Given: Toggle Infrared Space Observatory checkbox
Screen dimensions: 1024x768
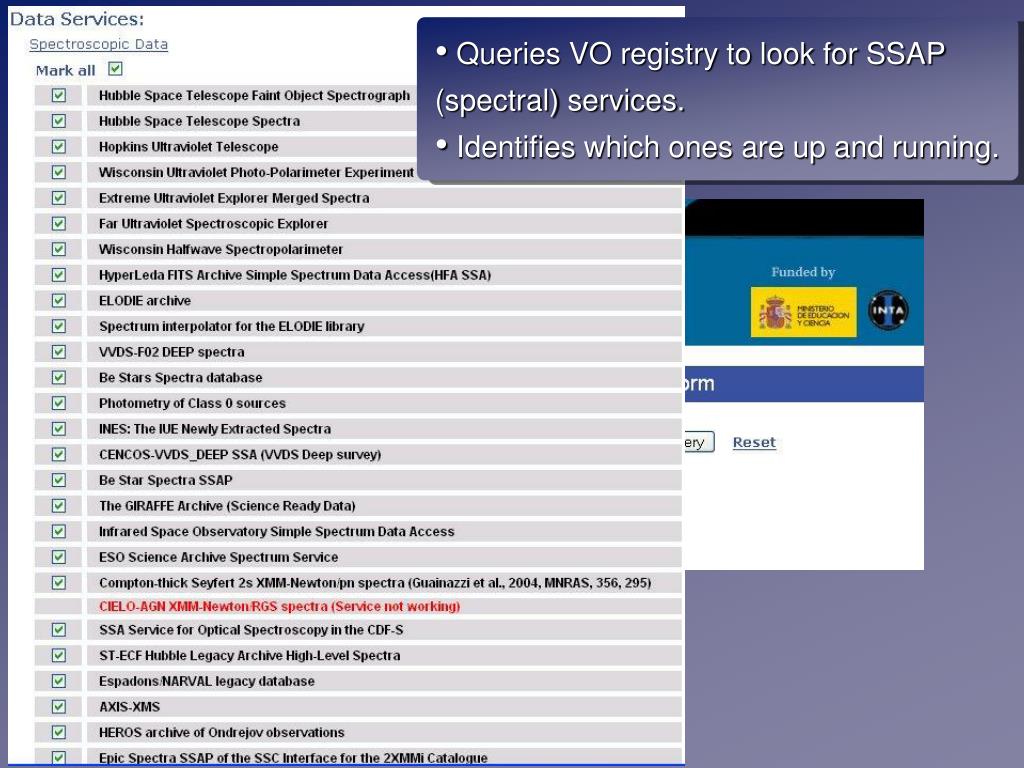Looking at the screenshot, I should (59, 531).
